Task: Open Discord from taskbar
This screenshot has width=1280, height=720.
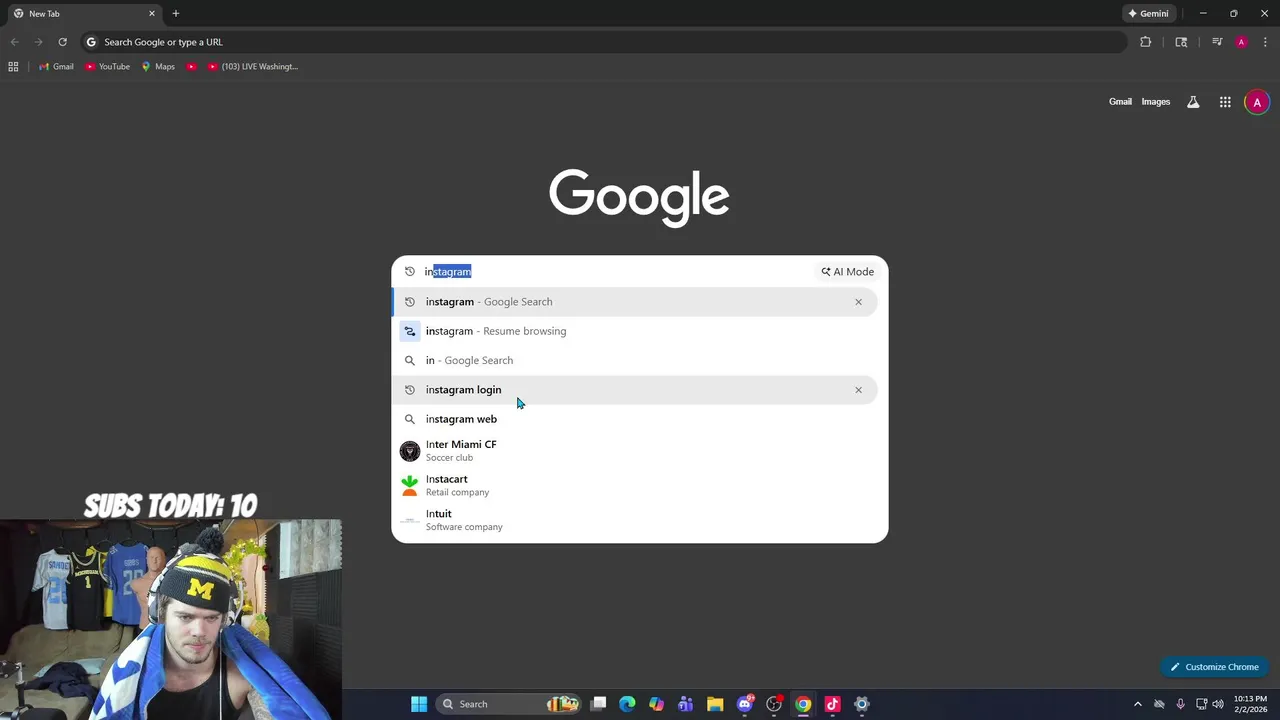Action: pyautogui.click(x=744, y=704)
